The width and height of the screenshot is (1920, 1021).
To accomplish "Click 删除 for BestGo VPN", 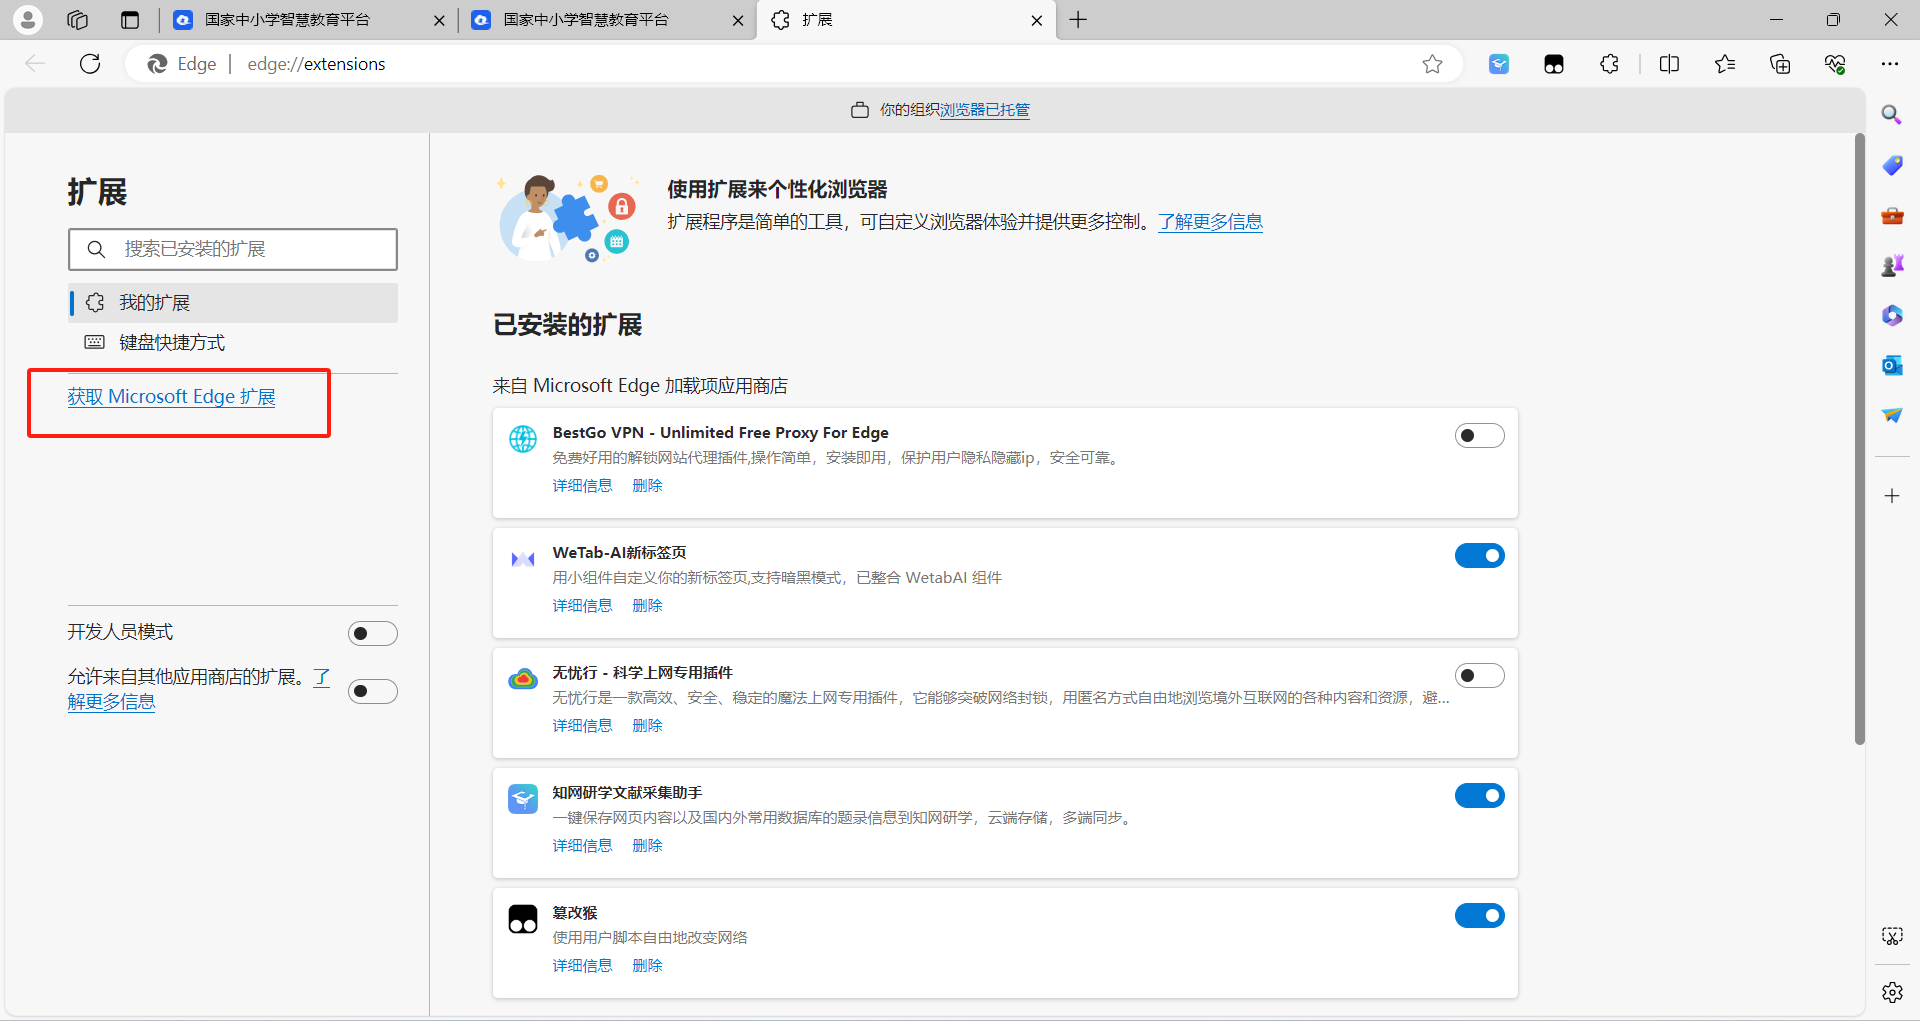I will click(647, 486).
